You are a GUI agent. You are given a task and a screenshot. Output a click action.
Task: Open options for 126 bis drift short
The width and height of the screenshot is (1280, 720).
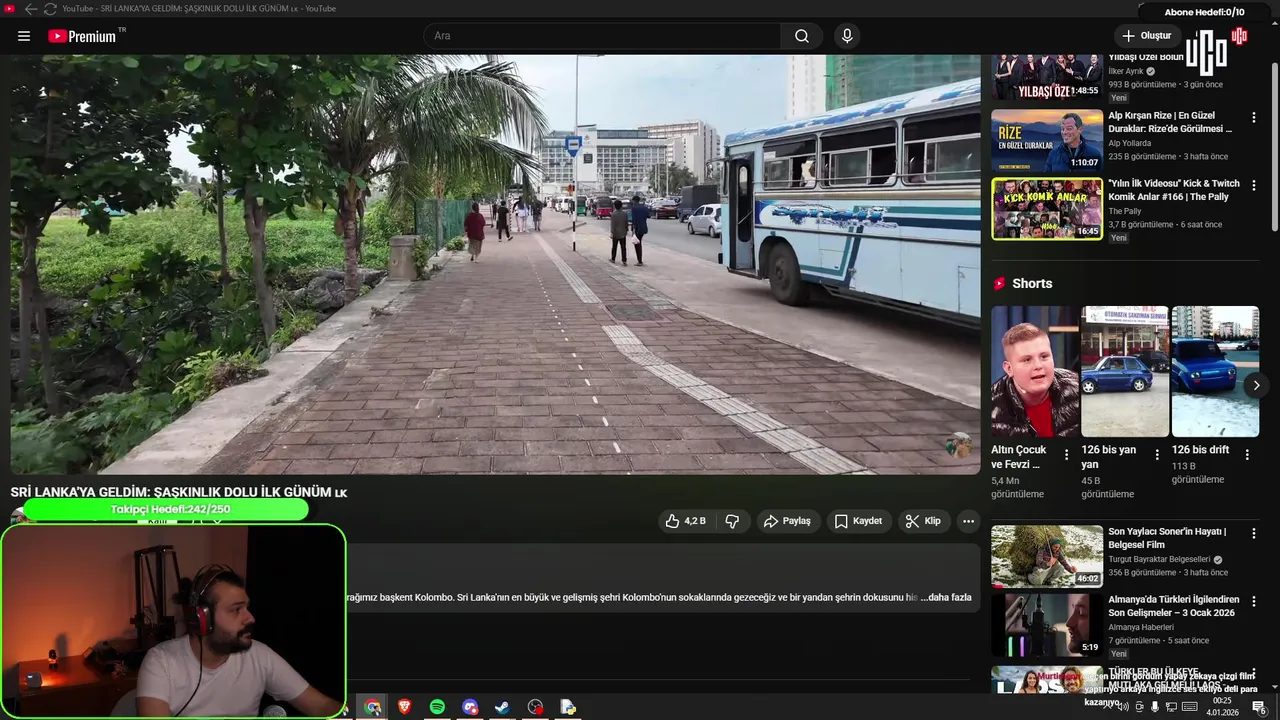pos(1247,454)
